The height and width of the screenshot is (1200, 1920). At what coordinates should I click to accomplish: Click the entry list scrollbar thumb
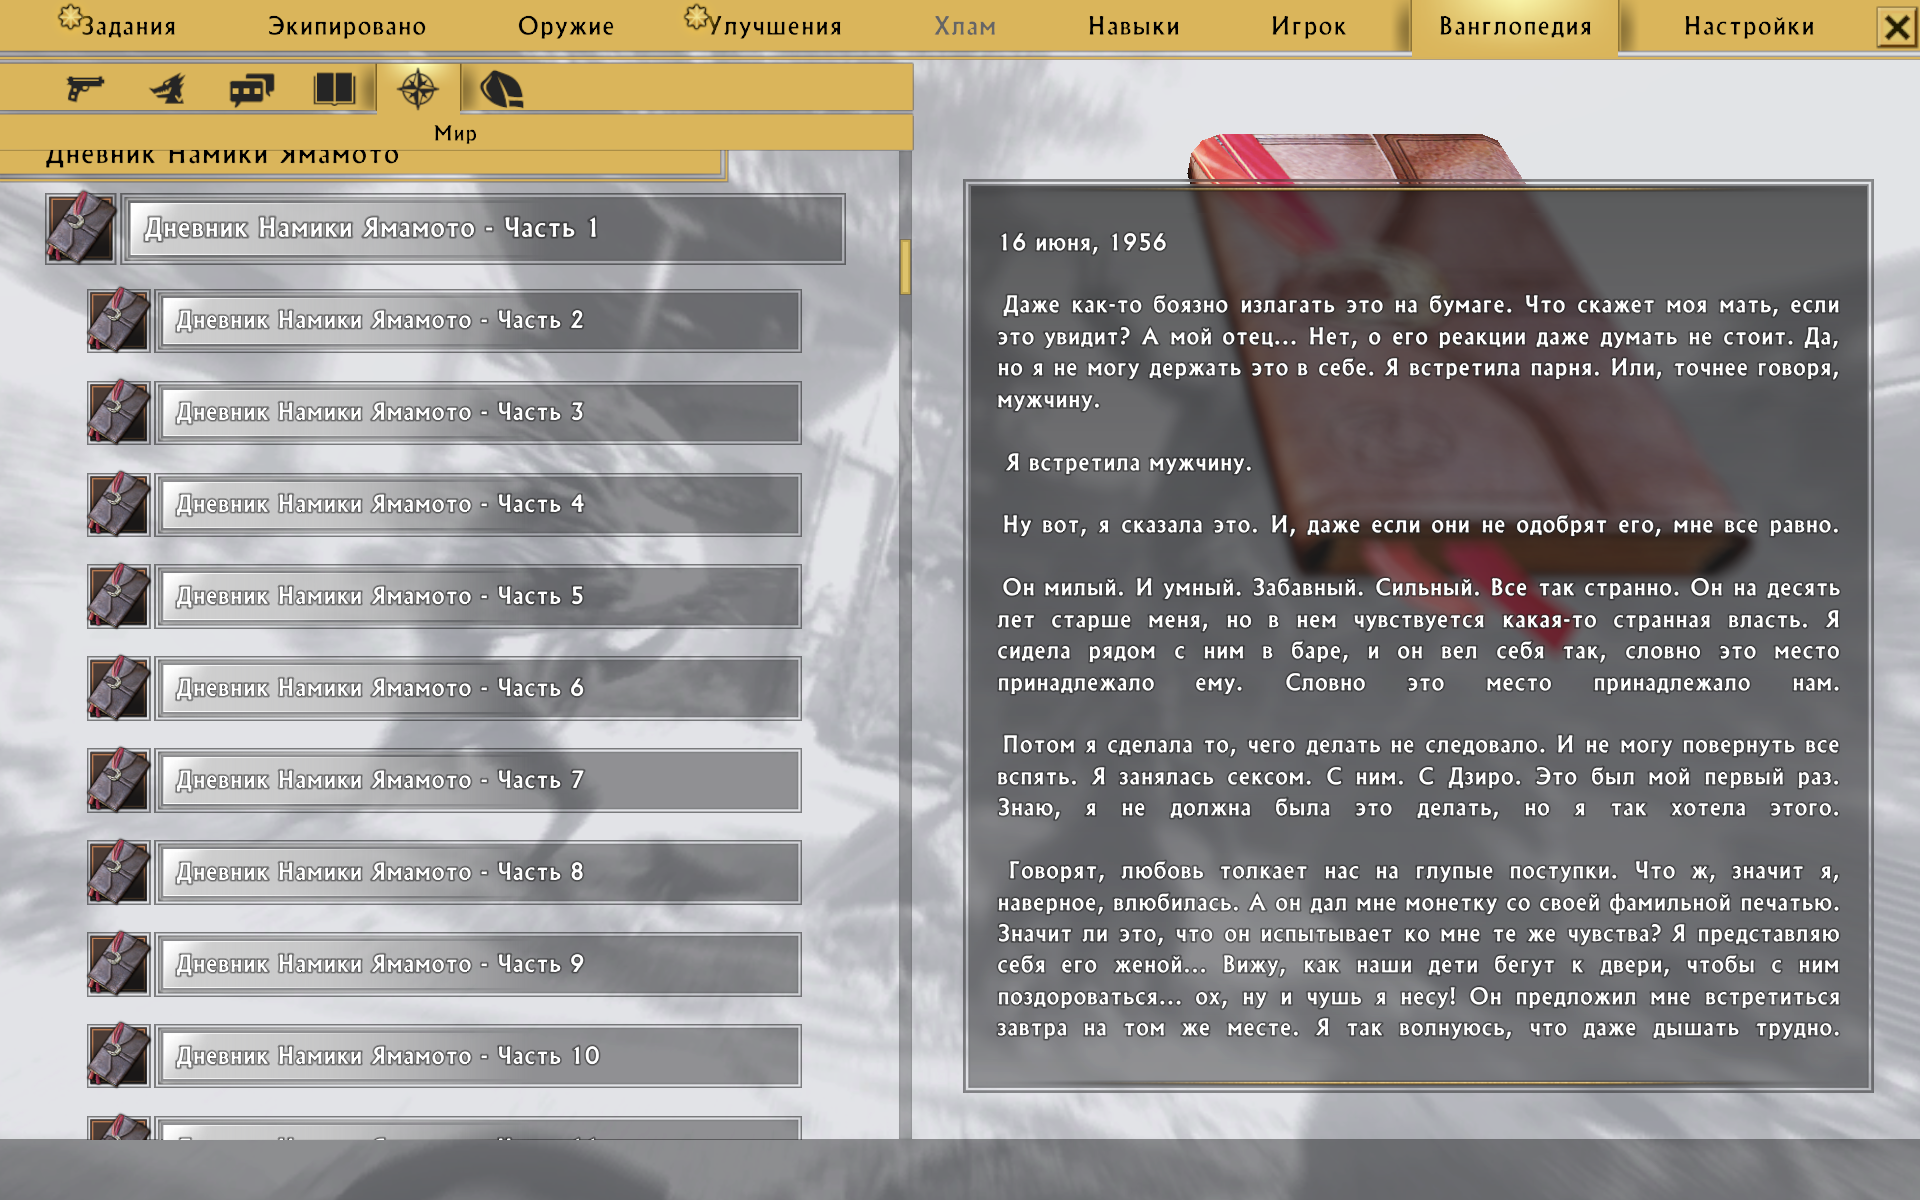(905, 267)
